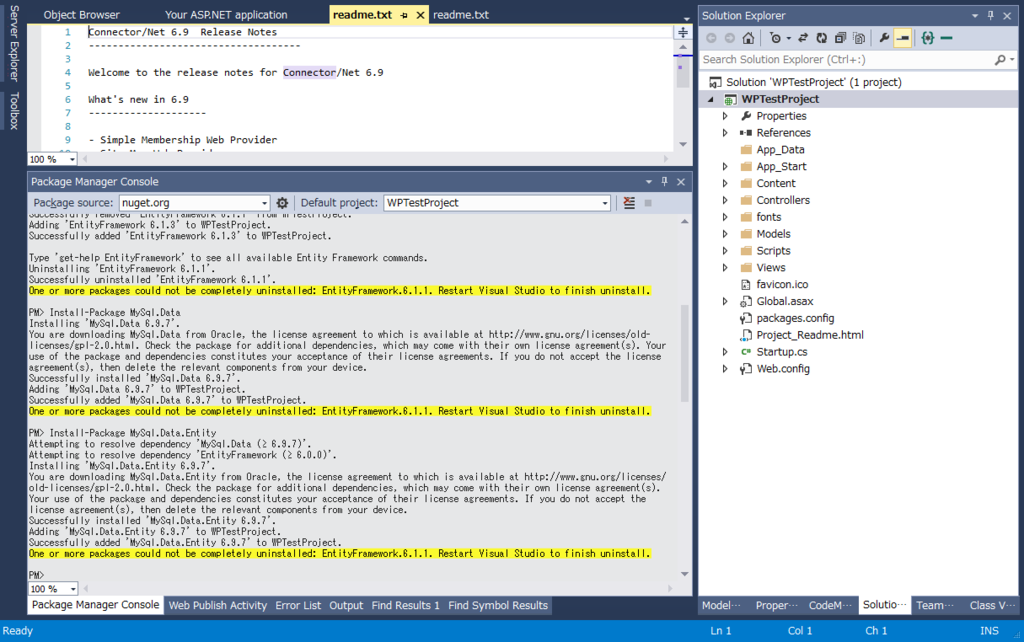Click the Refresh icon in Solution Explorer
The height and width of the screenshot is (642, 1024).
point(822,38)
